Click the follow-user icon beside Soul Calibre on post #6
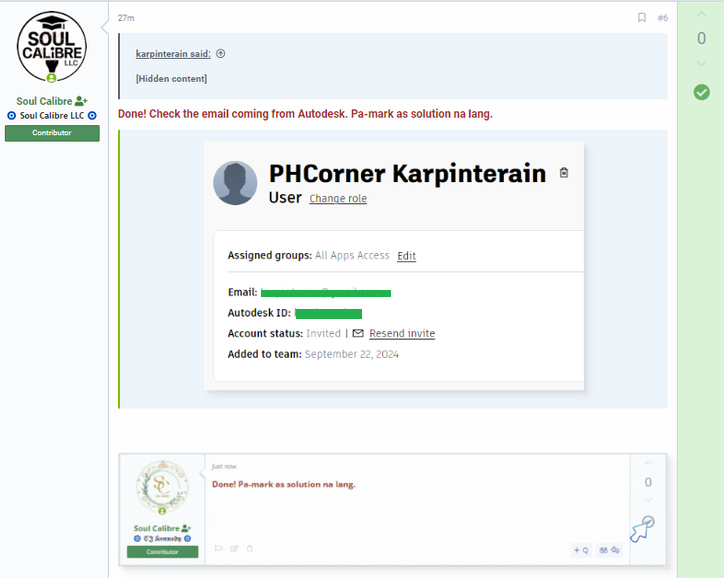This screenshot has width=724, height=578. coord(81,101)
